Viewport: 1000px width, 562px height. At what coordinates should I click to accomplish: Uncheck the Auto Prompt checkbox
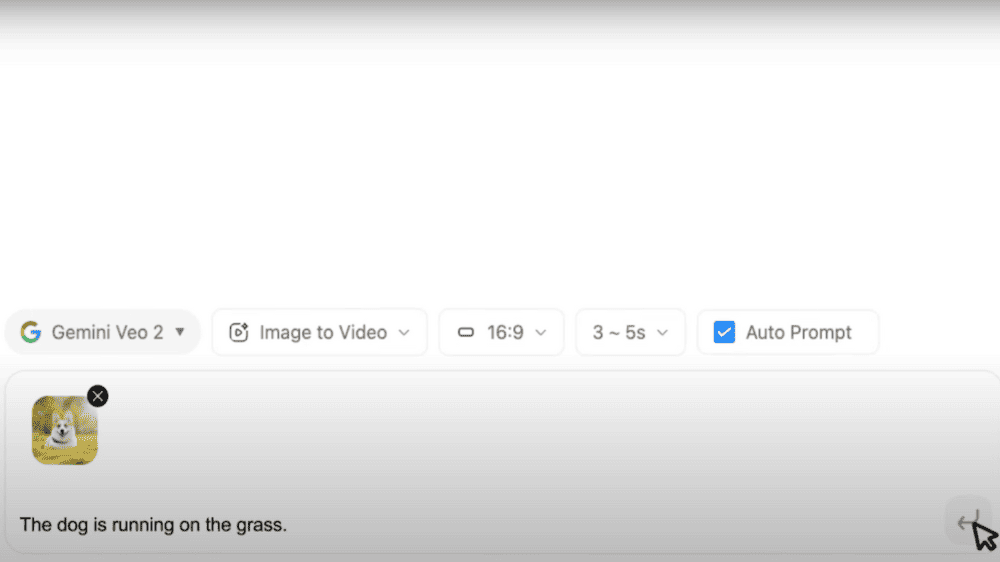click(x=724, y=332)
